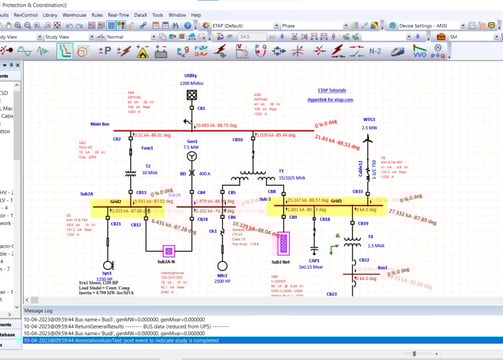The height and width of the screenshot is (360, 503).
Task: Select the battery sizing study icon
Action: coord(161,52)
